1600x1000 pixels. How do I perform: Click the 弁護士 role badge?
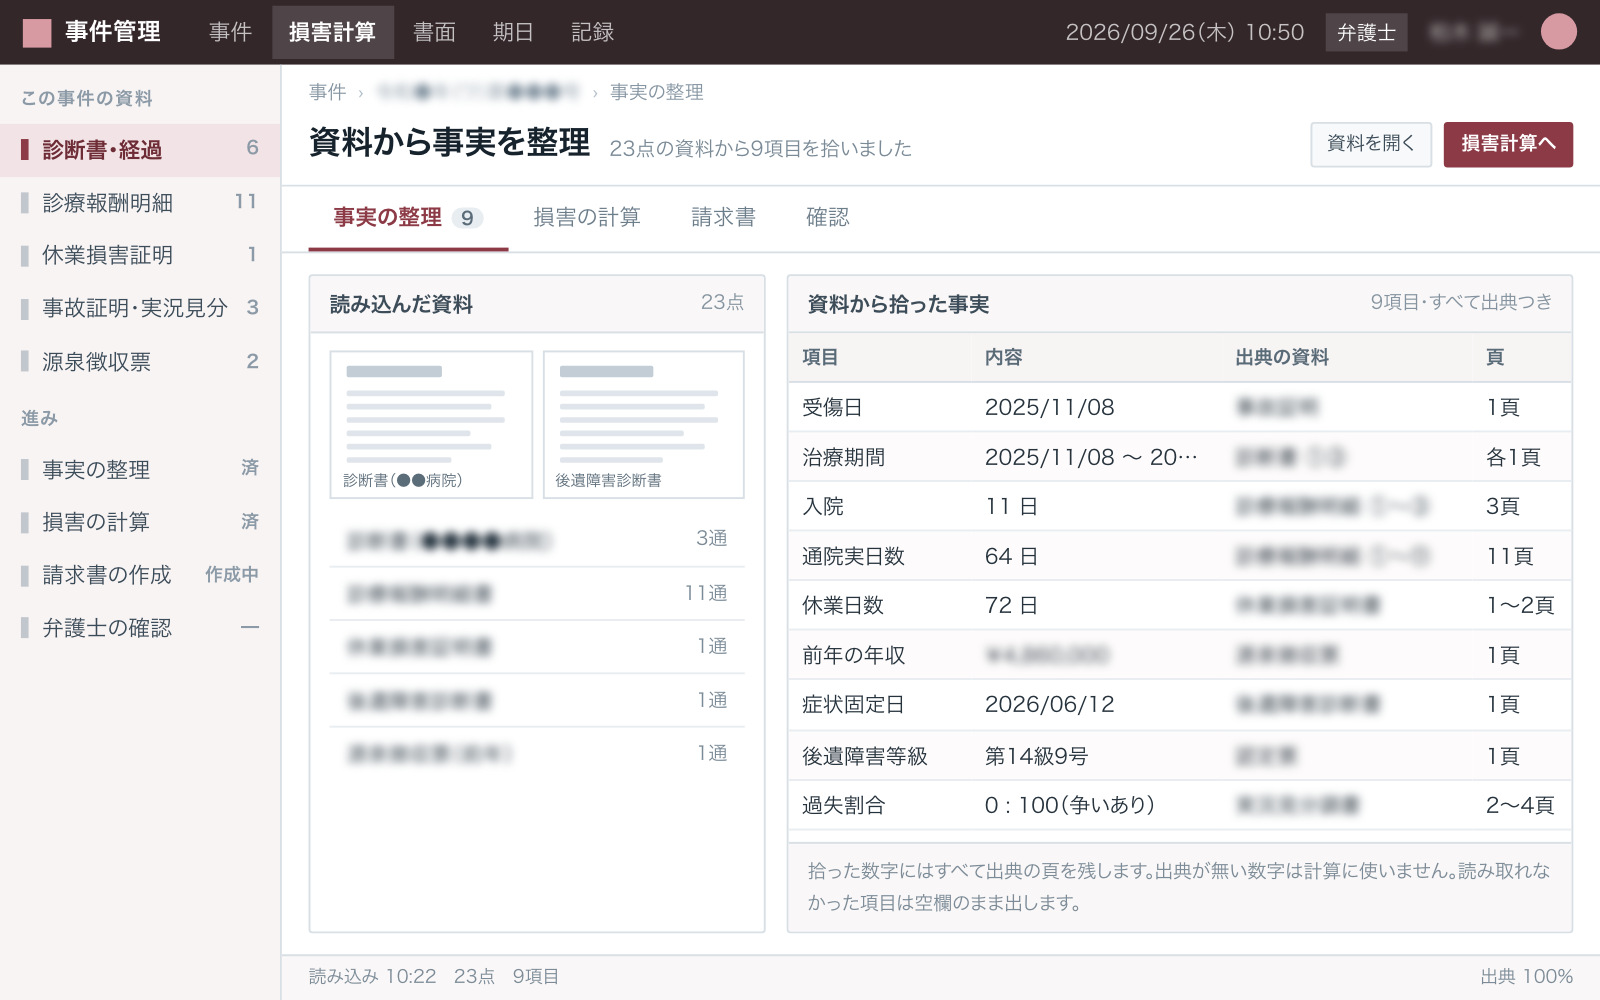pyautogui.click(x=1366, y=32)
